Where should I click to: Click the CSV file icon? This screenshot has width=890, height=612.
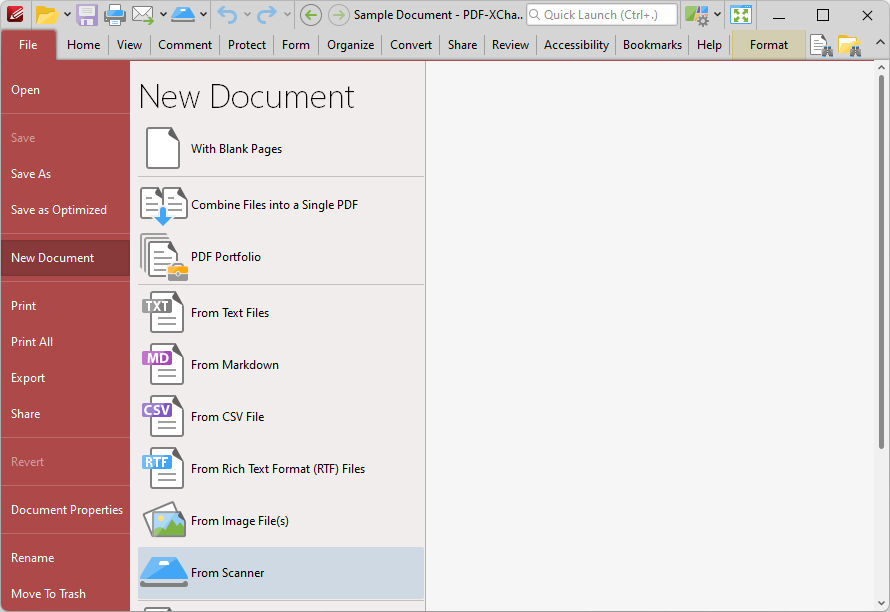(x=163, y=416)
